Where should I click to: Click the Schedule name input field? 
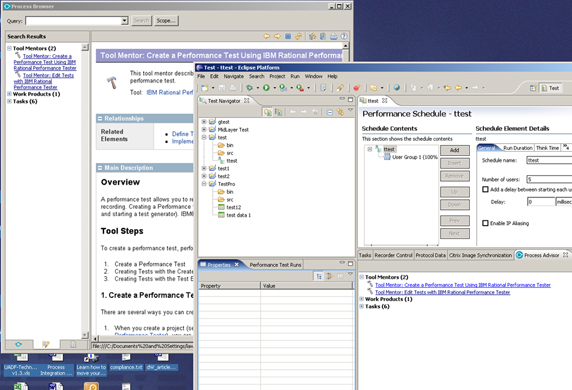coord(549,160)
